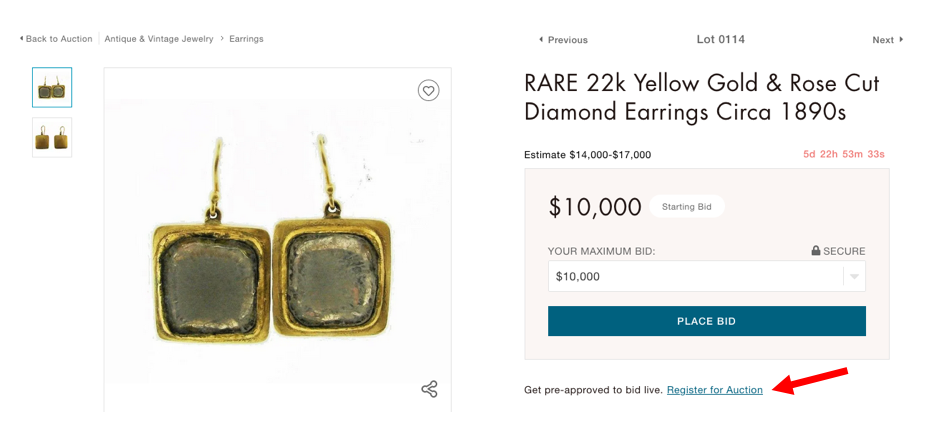The image size is (940, 423).
Task: Click the main earrings product image
Action: (277, 240)
